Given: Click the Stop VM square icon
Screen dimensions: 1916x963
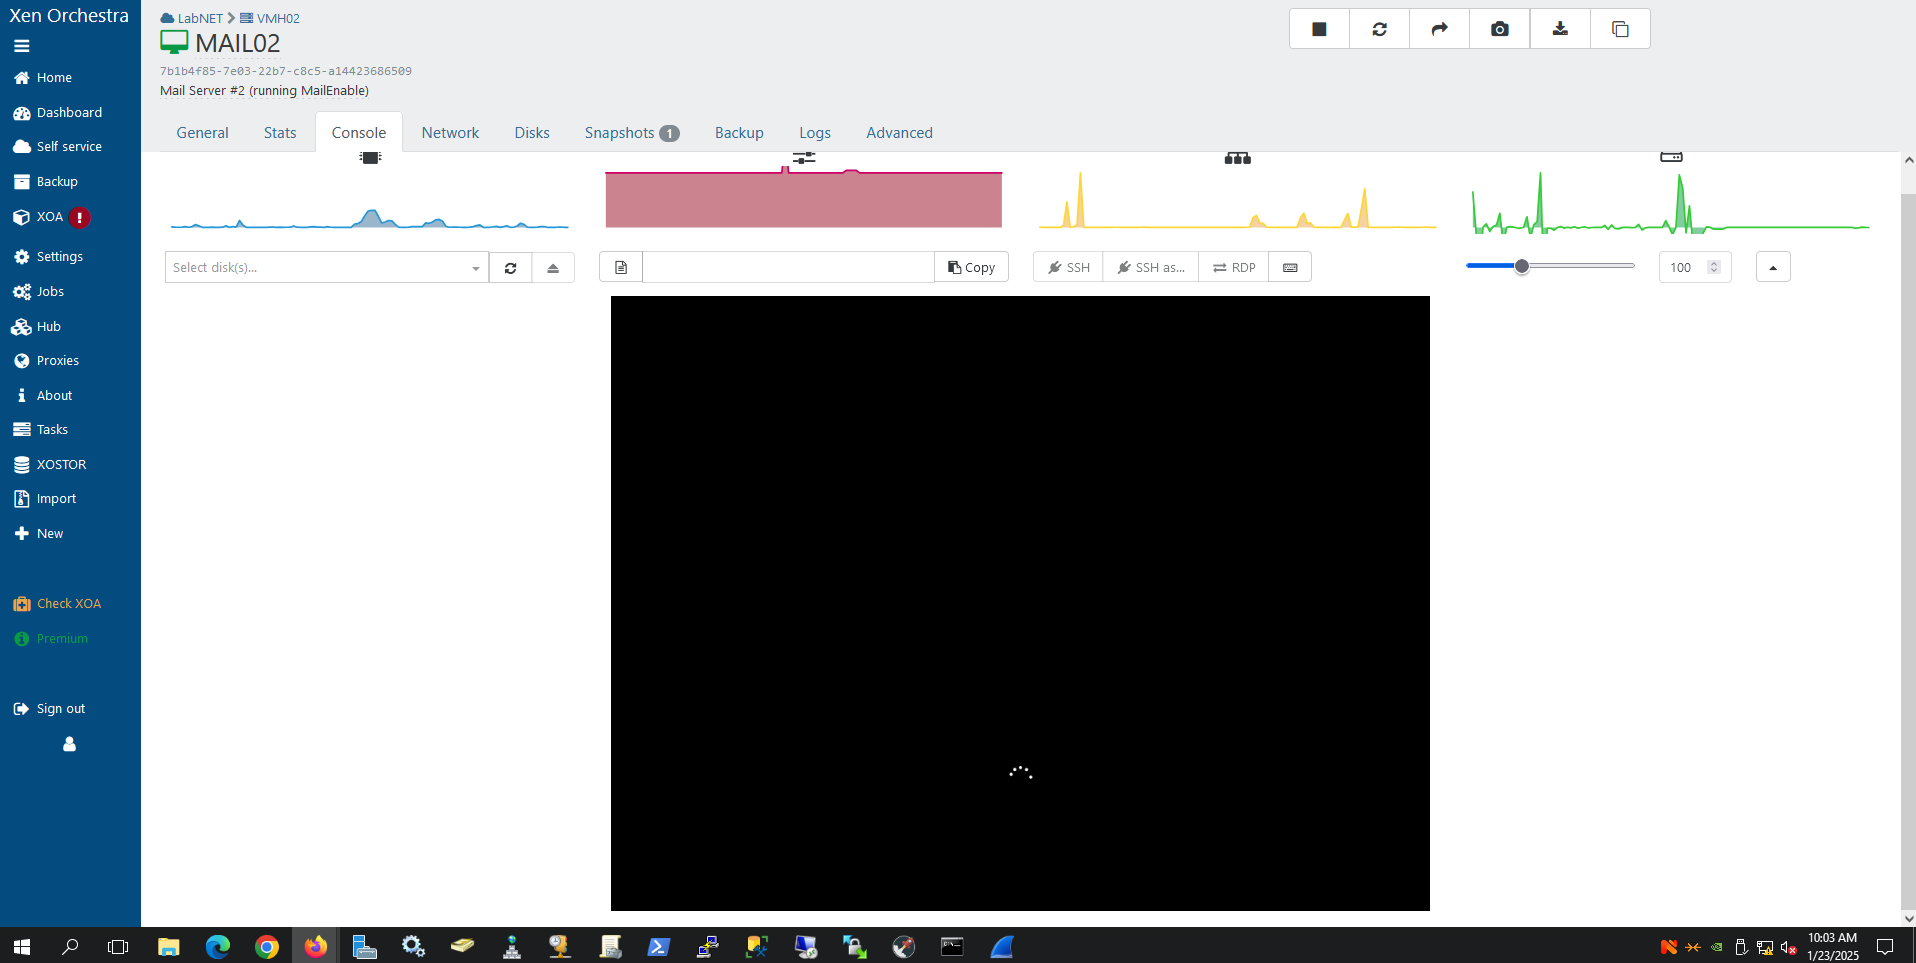Looking at the screenshot, I should point(1319,29).
